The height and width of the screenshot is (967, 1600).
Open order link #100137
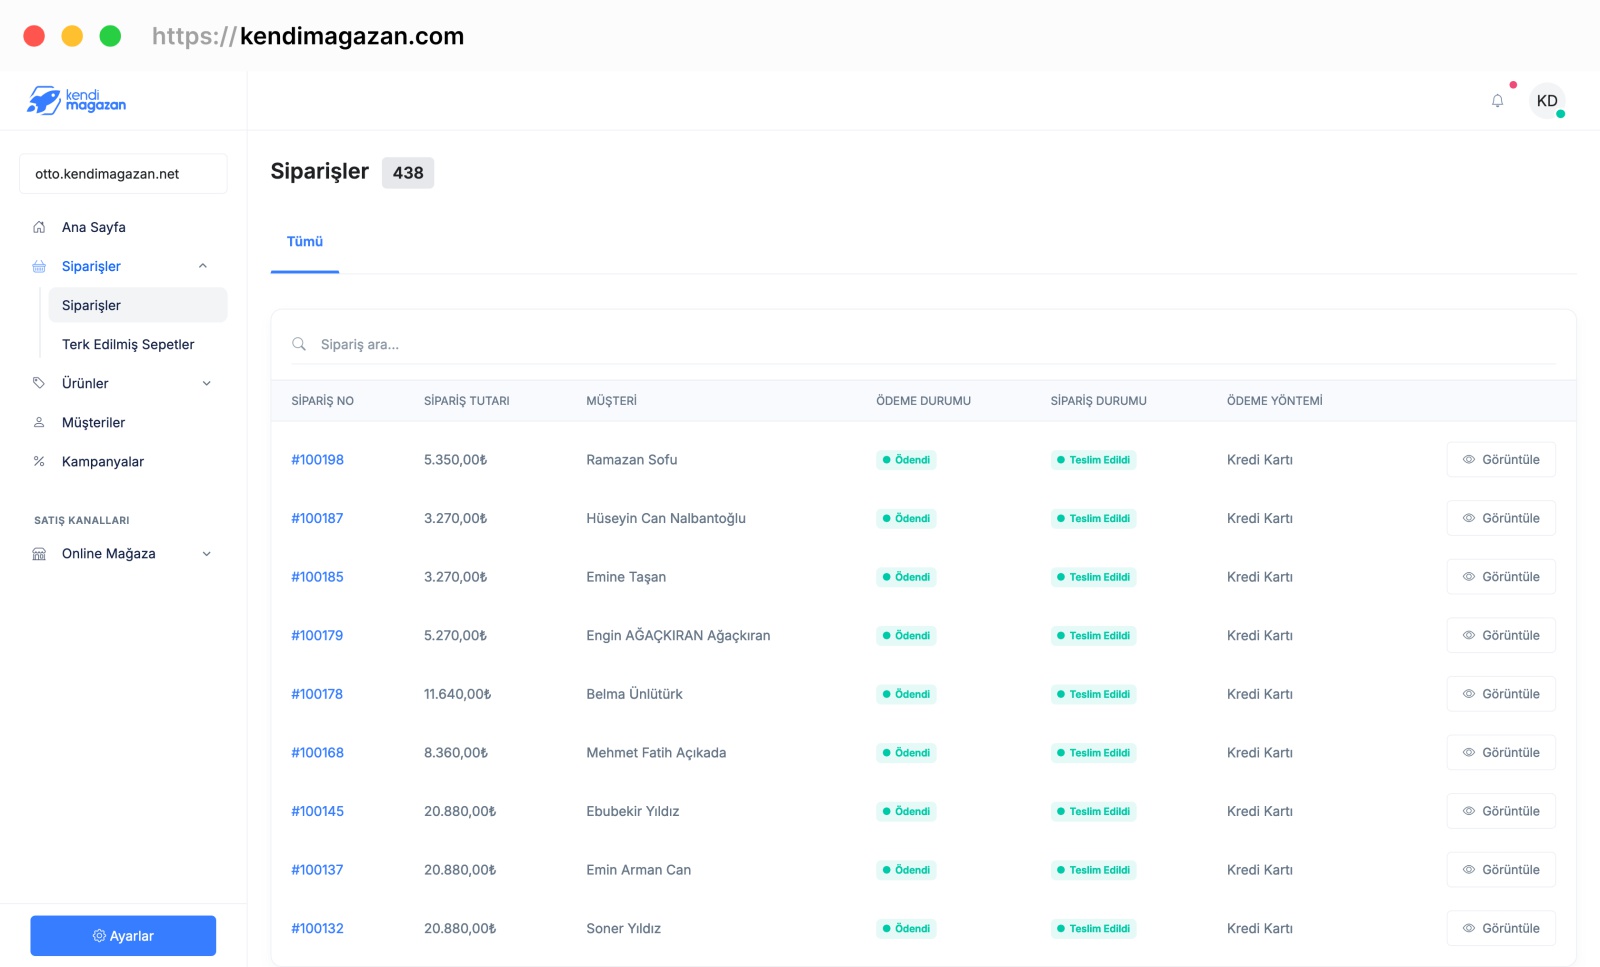pyautogui.click(x=317, y=870)
